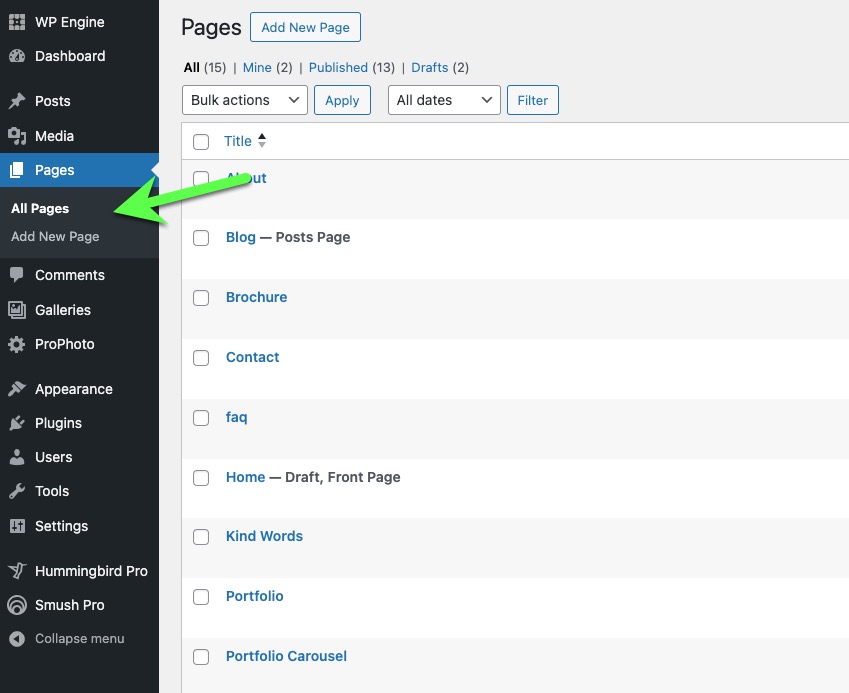Screen dimensions: 849x693
Task: Open WP Engine menu item
Action: pos(70,22)
